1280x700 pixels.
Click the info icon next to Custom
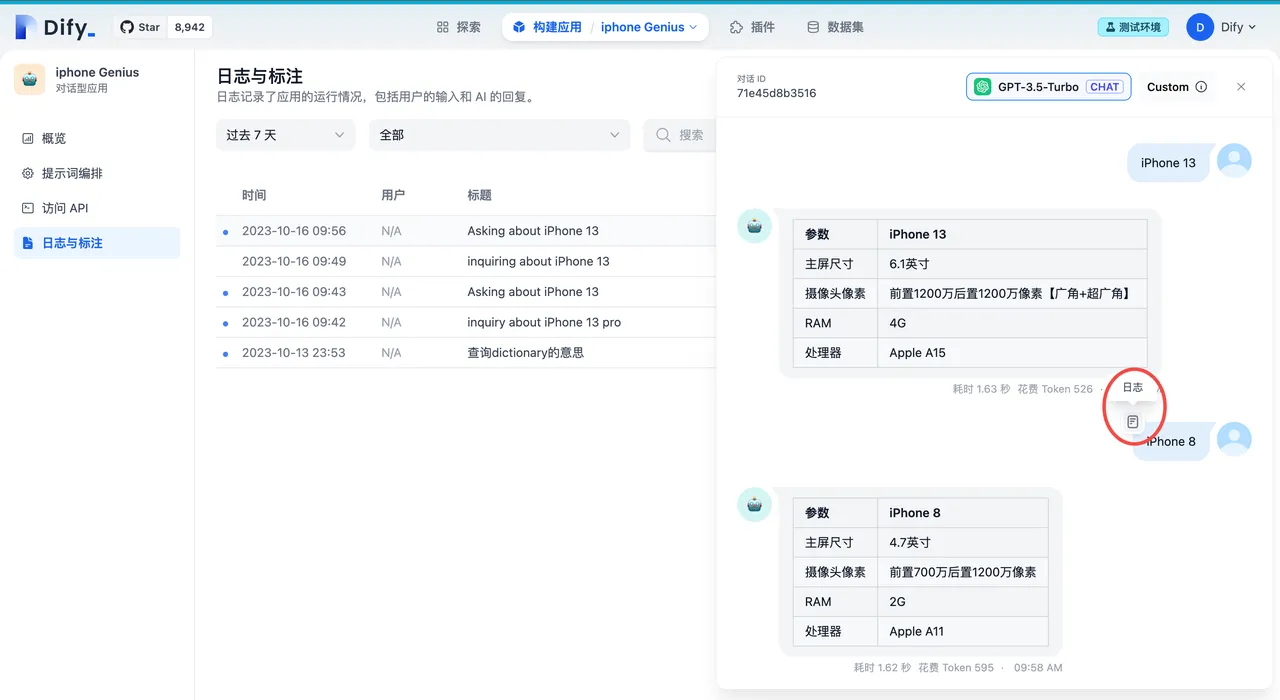1201,87
